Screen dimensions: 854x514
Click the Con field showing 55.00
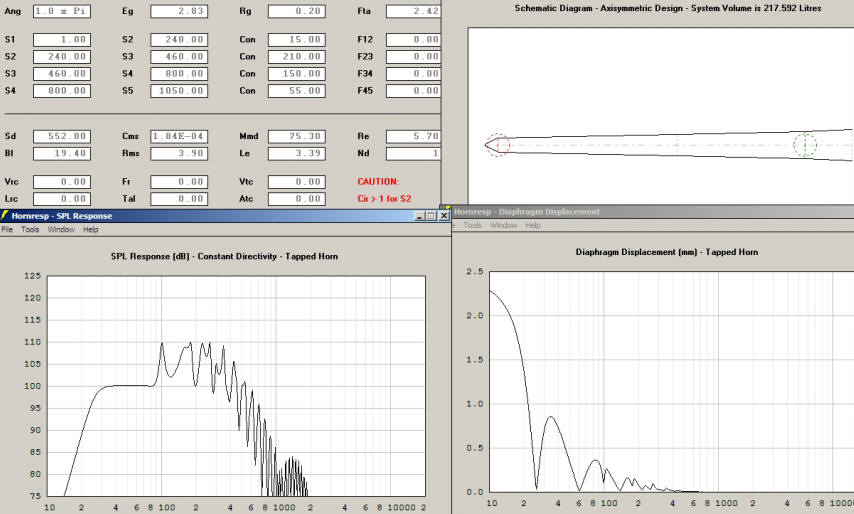297,91
